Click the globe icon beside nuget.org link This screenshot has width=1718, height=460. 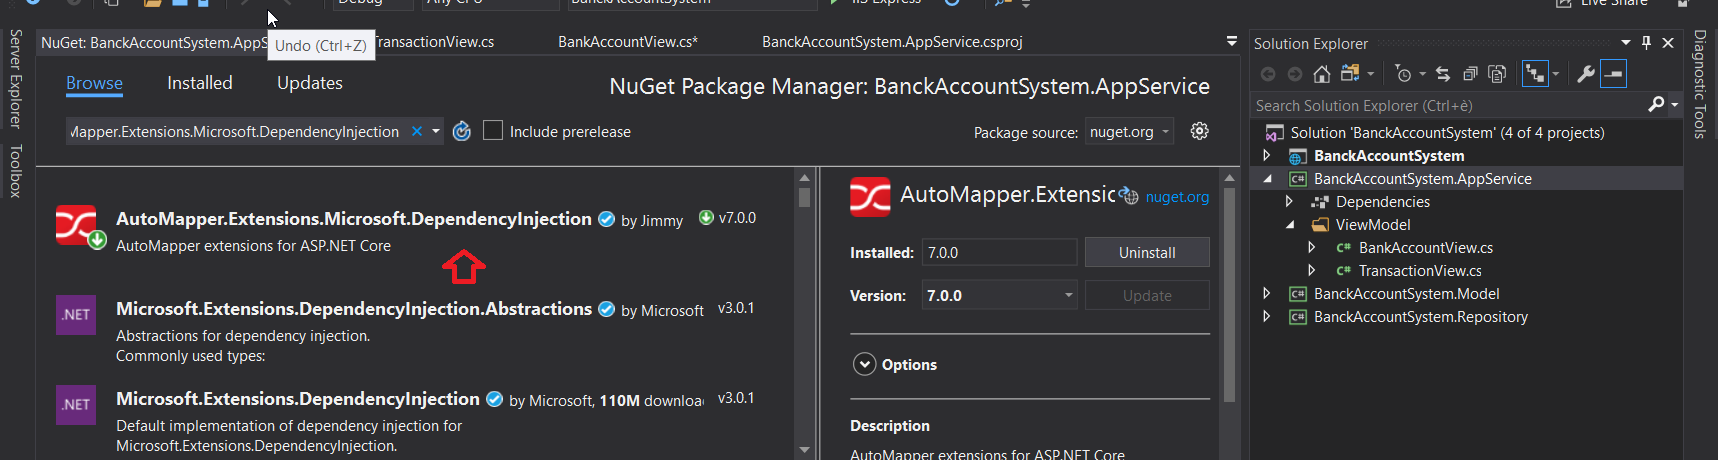coord(1129,196)
